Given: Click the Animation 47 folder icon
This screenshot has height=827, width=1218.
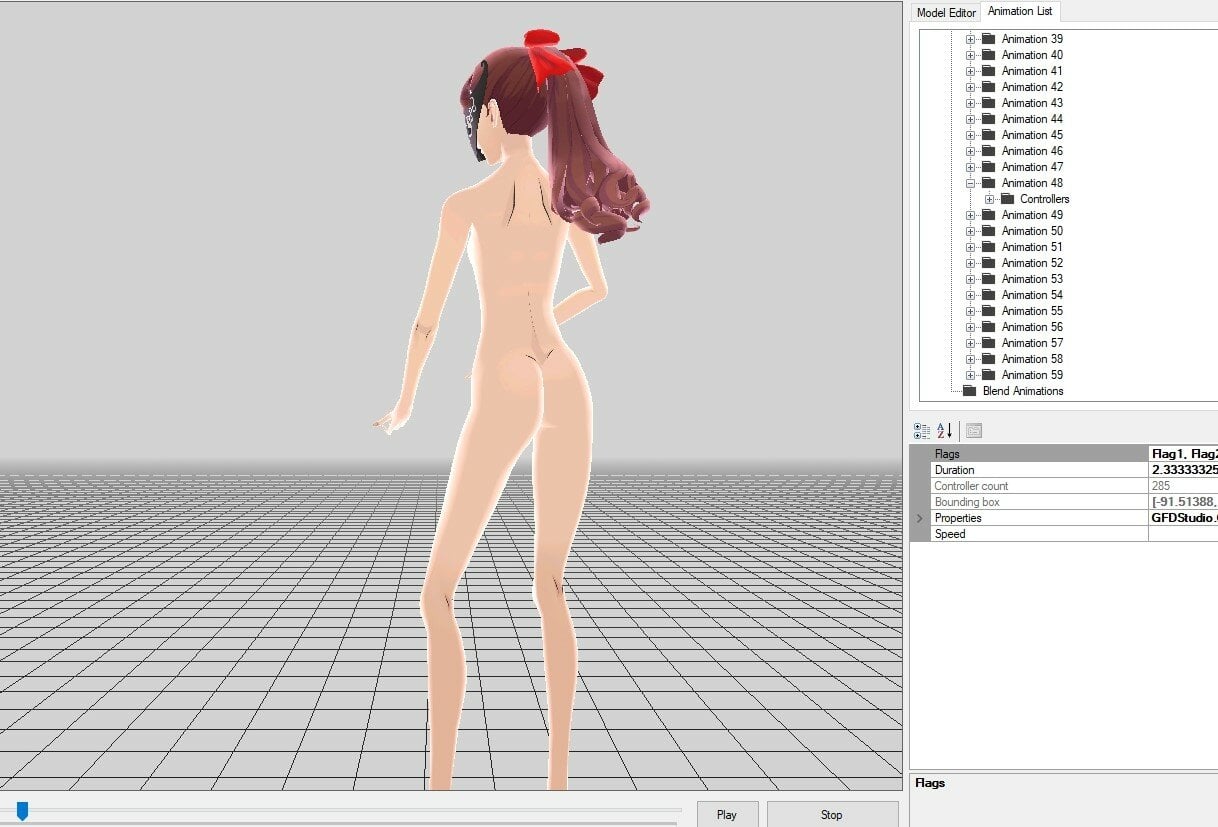Looking at the screenshot, I should [988, 167].
